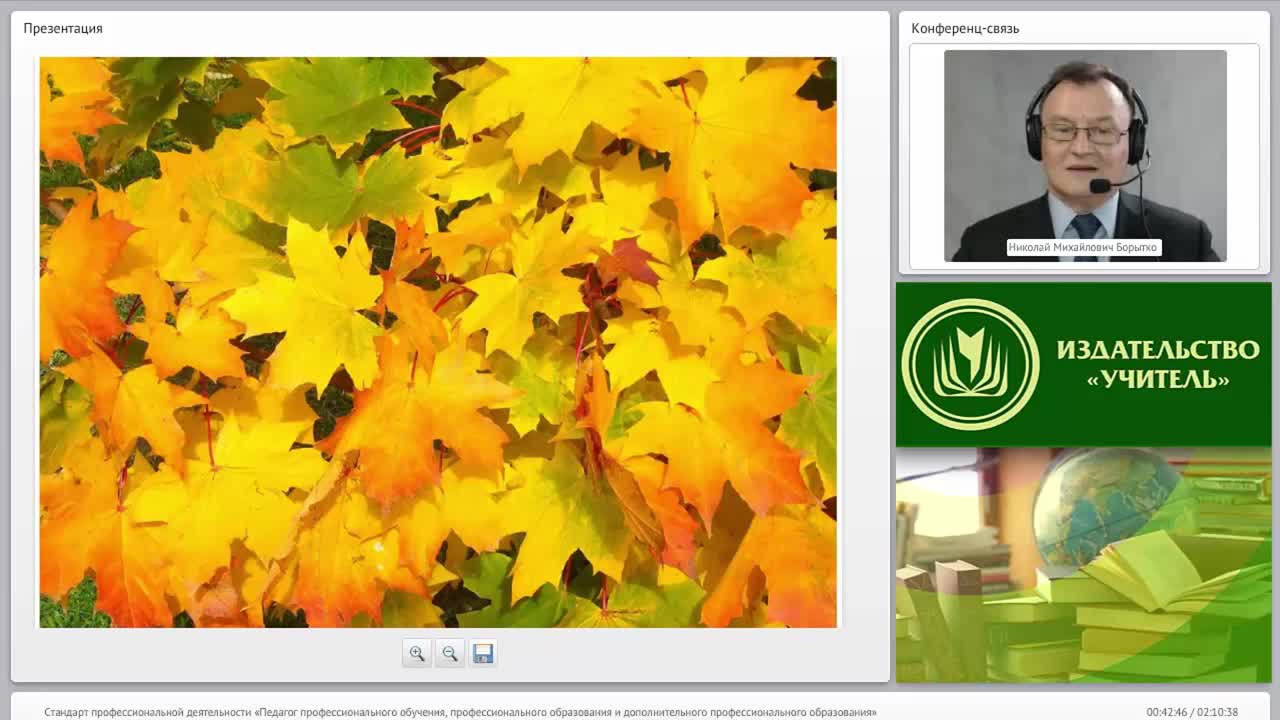Click the Издательство «Учитель» round logo emblem
Image resolution: width=1280 pixels, height=720 pixels.
[x=970, y=364]
